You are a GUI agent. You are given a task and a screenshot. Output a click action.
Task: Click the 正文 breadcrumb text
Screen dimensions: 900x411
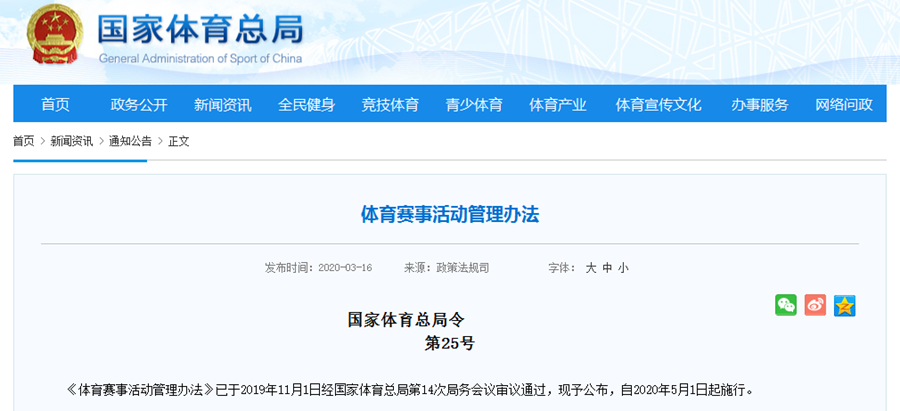pos(179,141)
